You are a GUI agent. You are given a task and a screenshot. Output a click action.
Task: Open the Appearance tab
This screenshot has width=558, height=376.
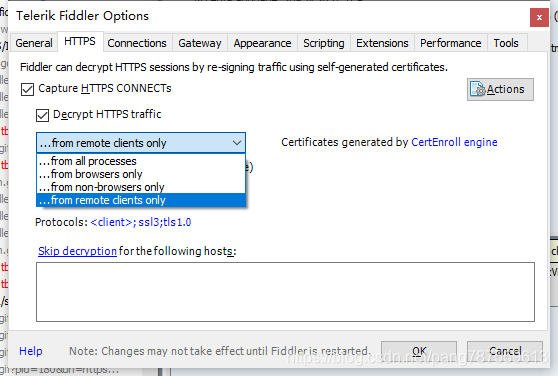click(263, 43)
